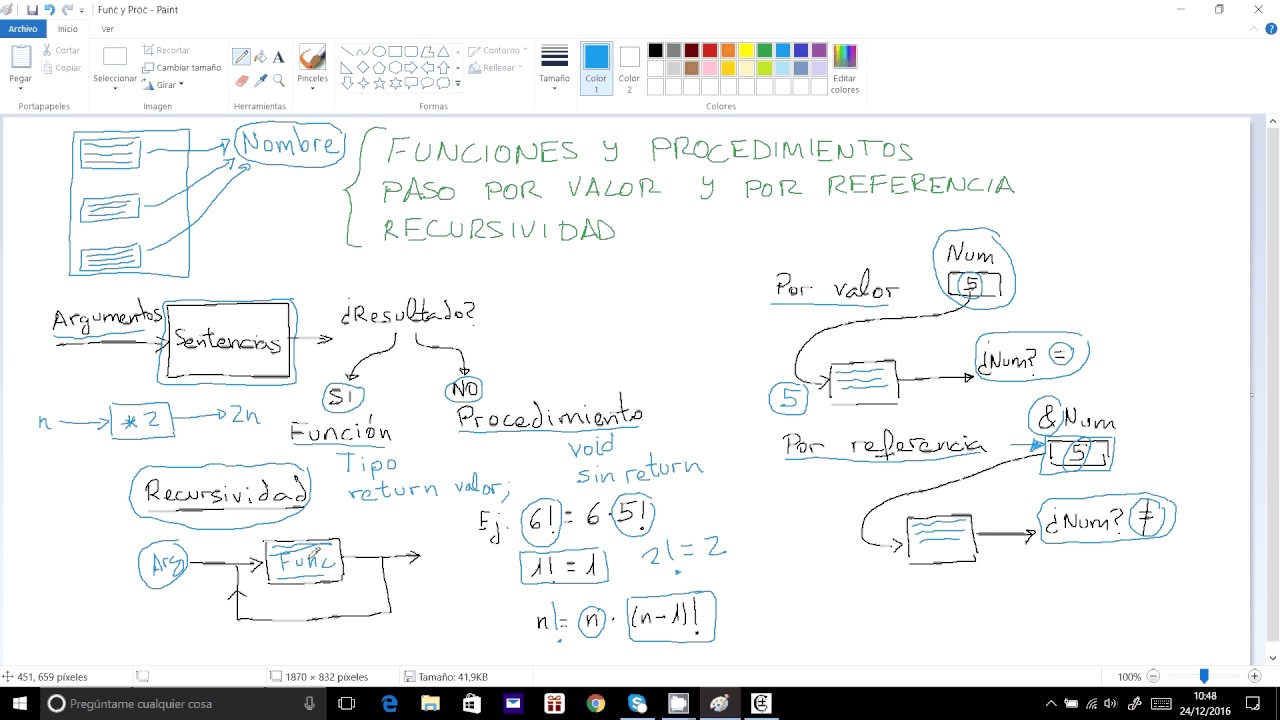The width and height of the screenshot is (1280, 720).
Task: Click the Cortana search box
Action: [183, 704]
